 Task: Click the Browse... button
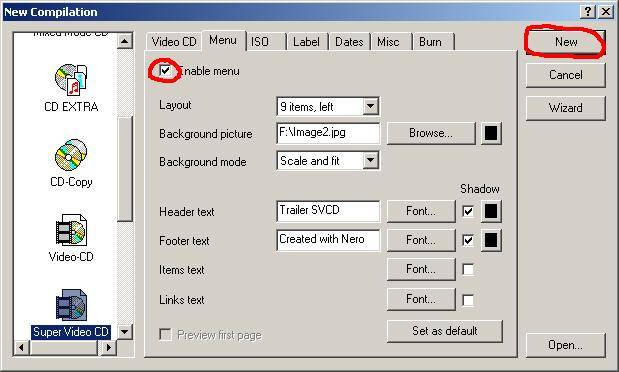coord(431,133)
